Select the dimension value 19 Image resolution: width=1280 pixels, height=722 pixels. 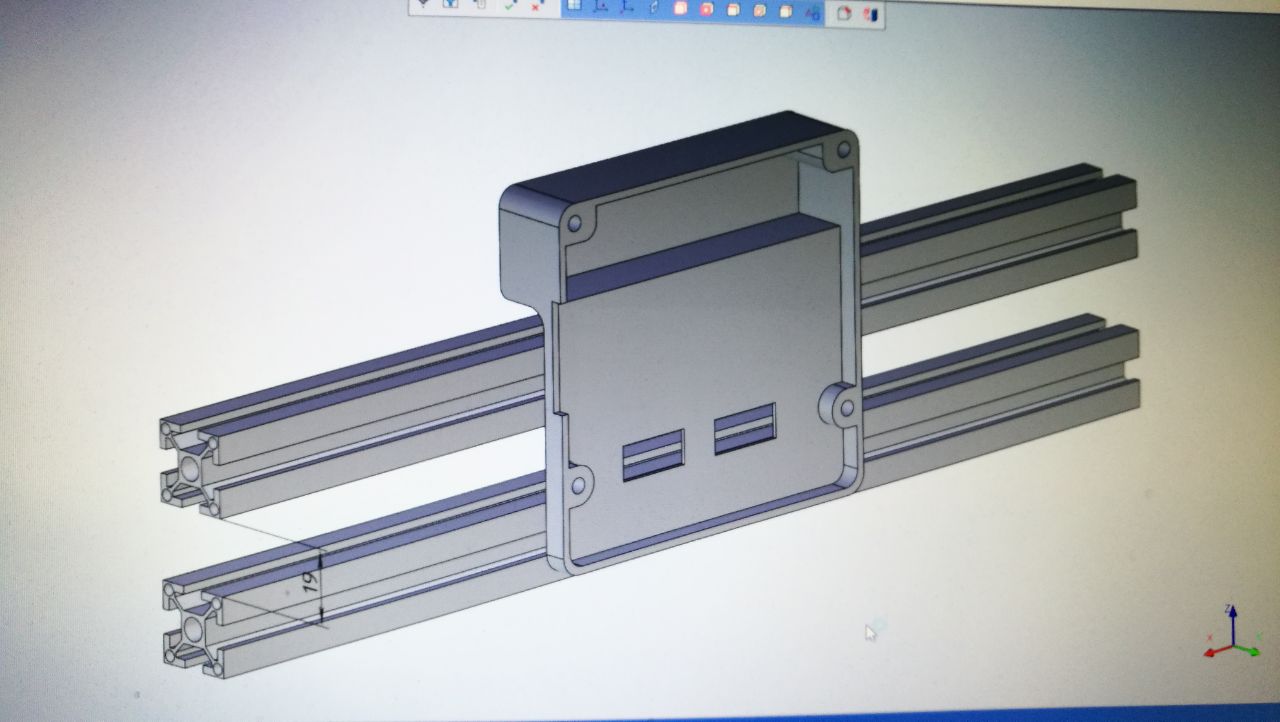[310, 582]
